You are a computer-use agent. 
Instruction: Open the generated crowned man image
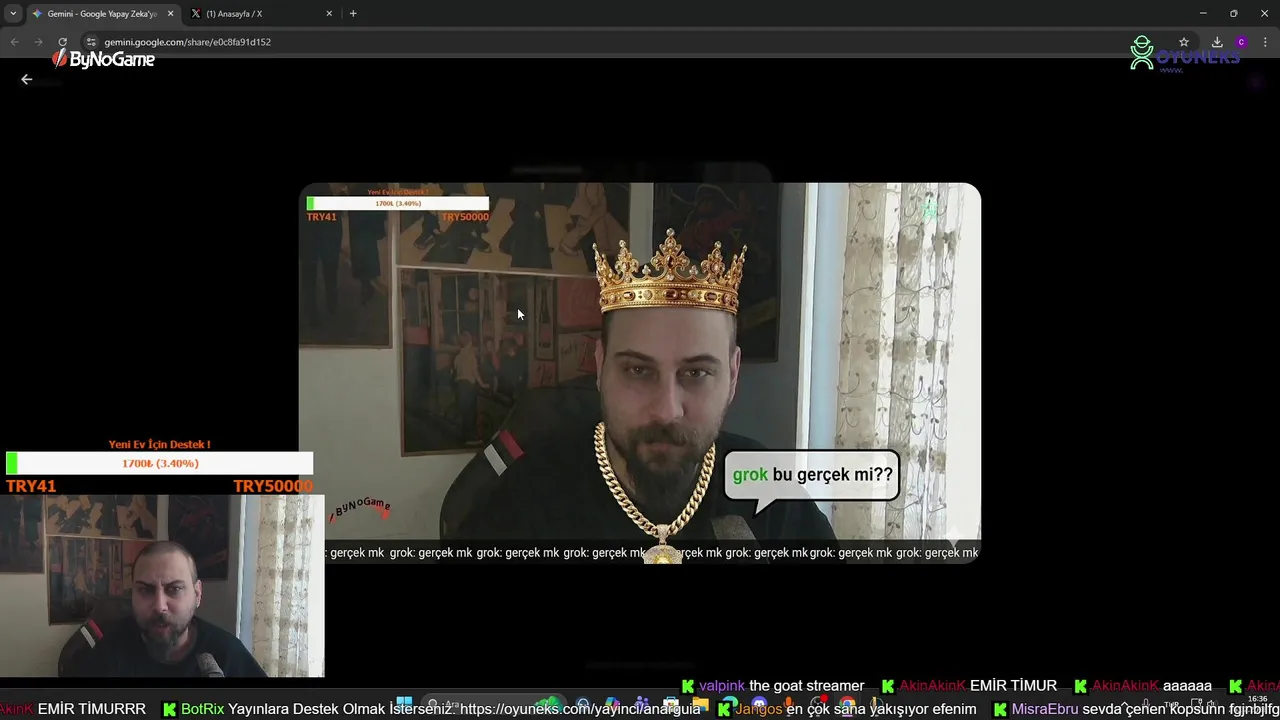point(640,373)
